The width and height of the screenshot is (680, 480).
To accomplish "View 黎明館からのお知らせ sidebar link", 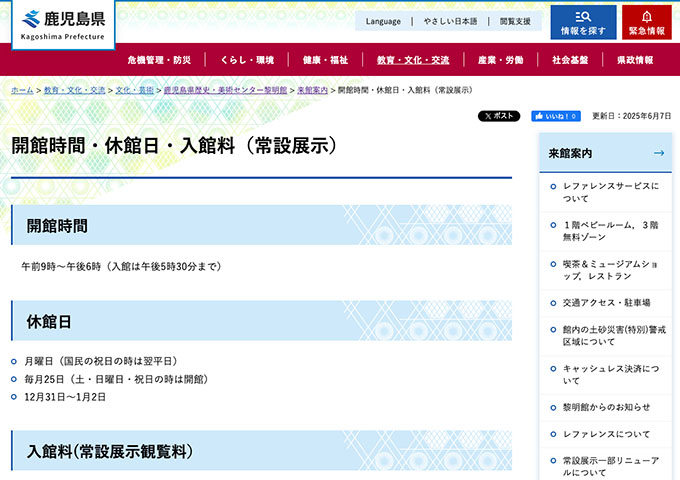I will pyautogui.click(x=606, y=407).
